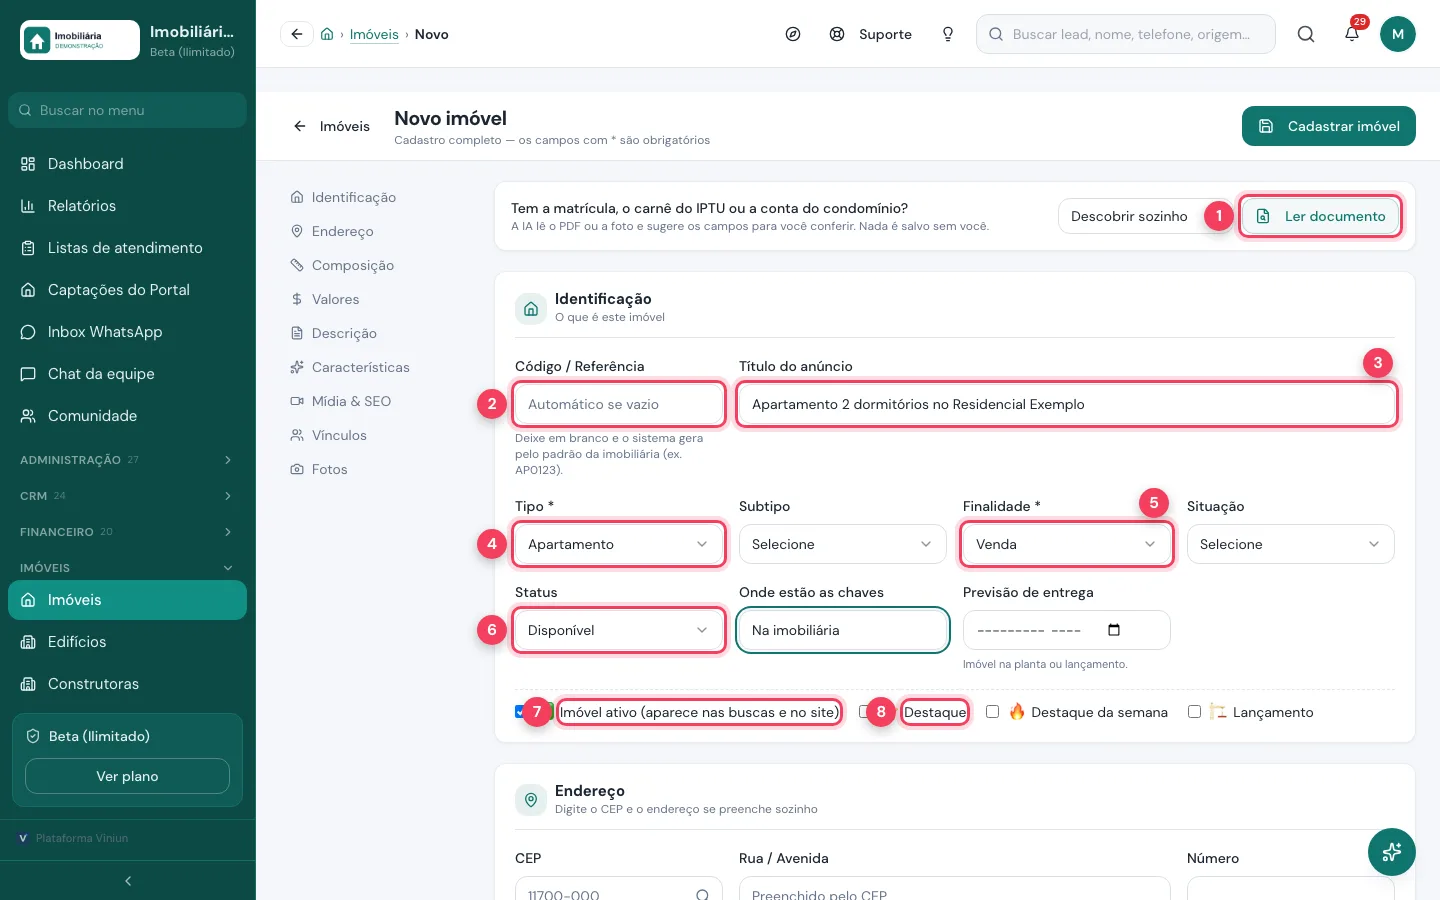Open the M user avatar
1440x900 pixels.
click(x=1398, y=34)
